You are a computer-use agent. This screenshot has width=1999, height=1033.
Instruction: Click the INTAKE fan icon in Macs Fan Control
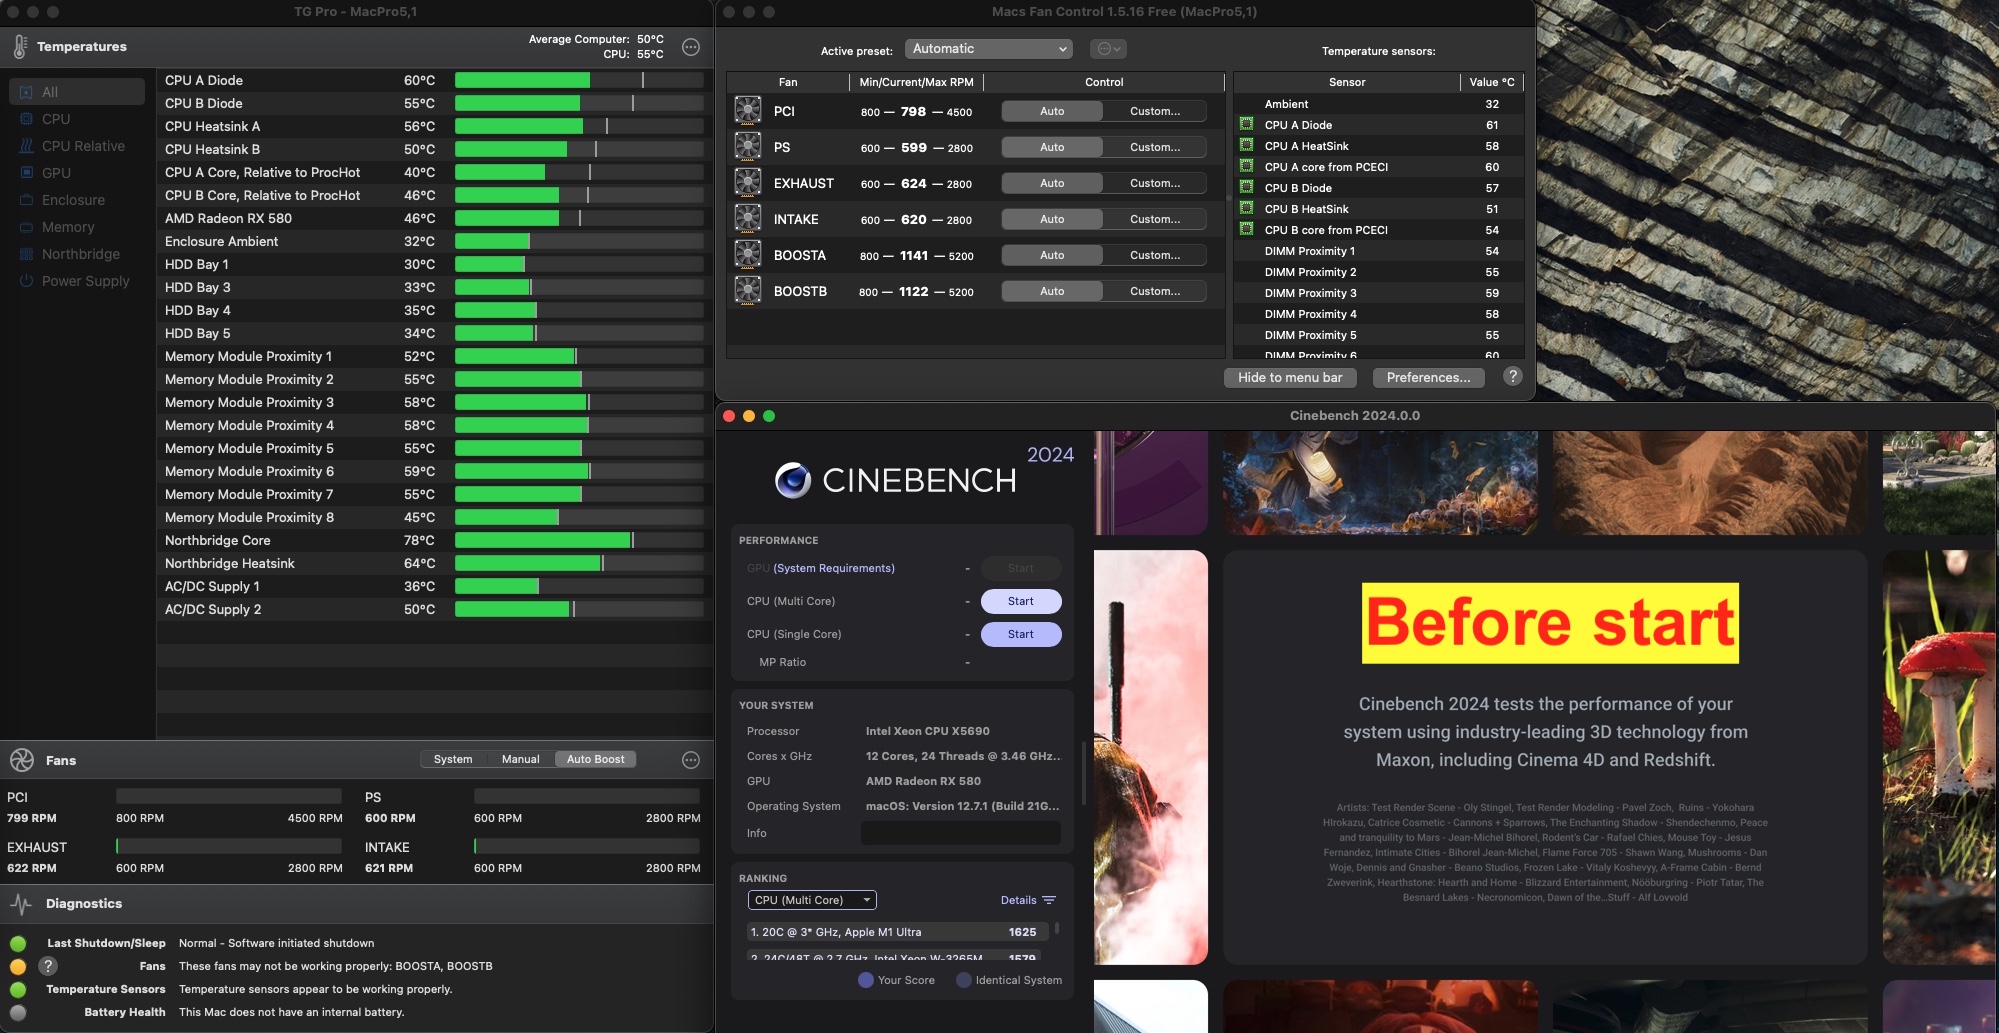click(x=748, y=219)
